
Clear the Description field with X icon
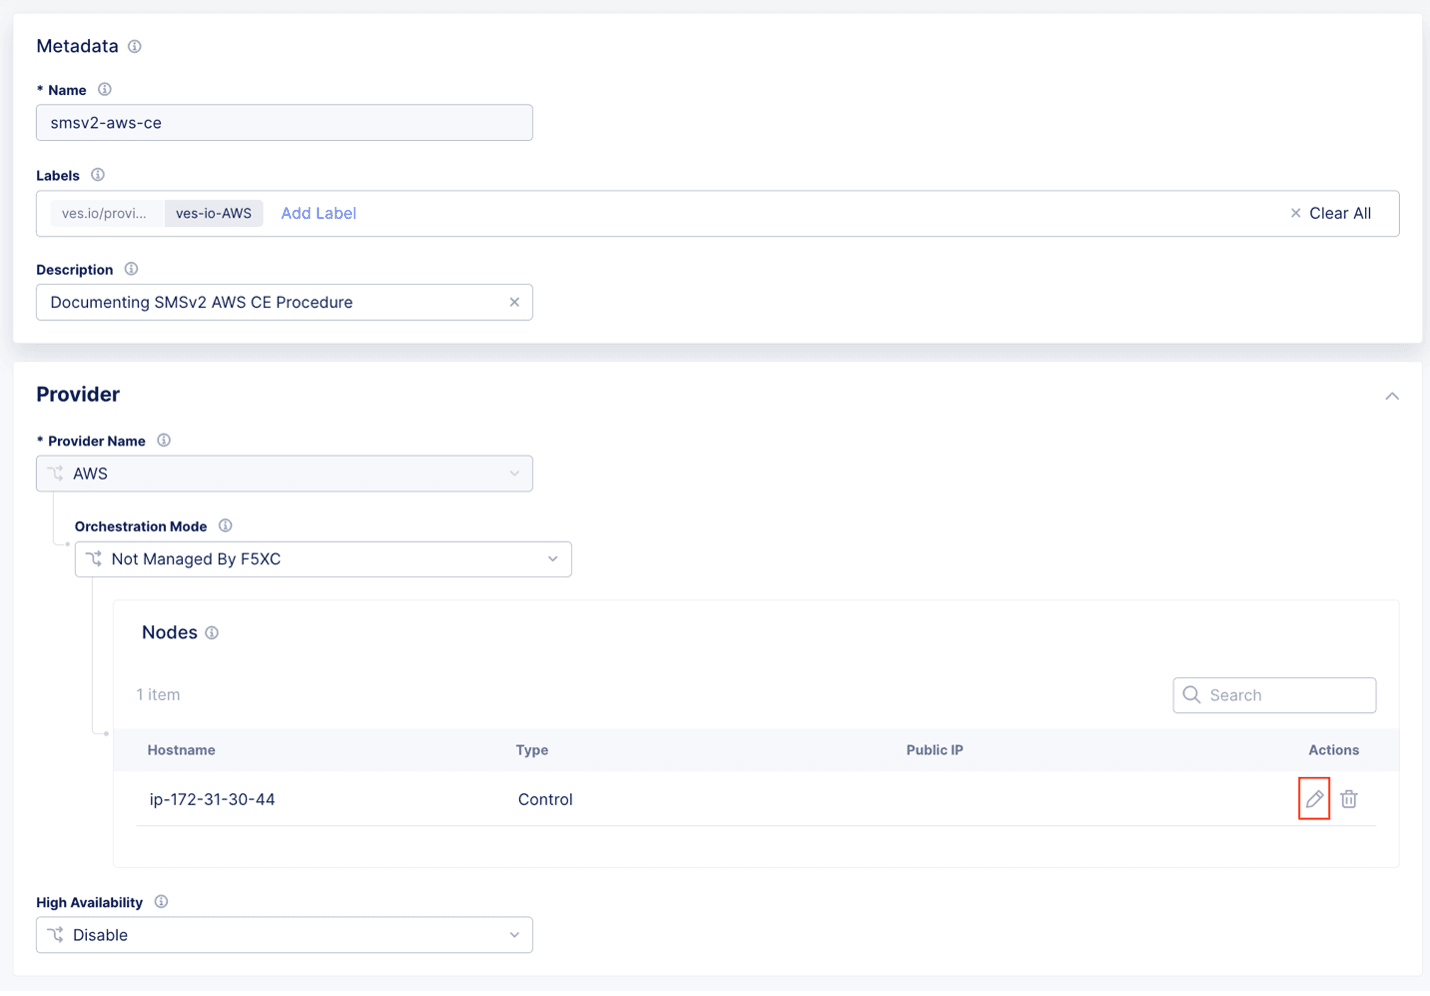(514, 302)
